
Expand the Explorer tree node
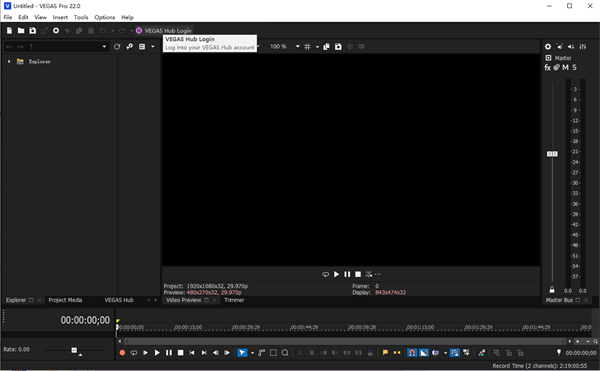click(x=9, y=61)
